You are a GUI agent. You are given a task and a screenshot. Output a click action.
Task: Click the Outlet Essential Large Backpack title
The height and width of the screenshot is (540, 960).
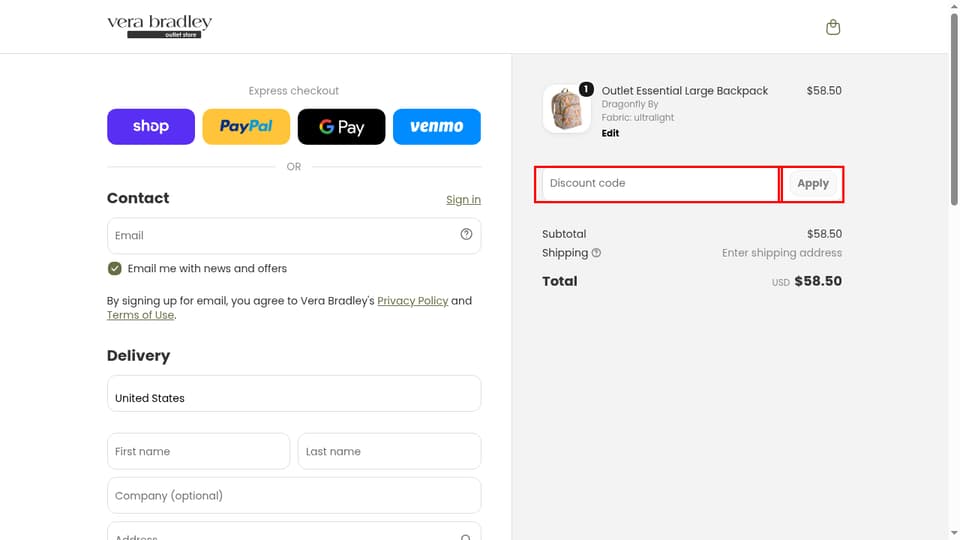tap(684, 91)
